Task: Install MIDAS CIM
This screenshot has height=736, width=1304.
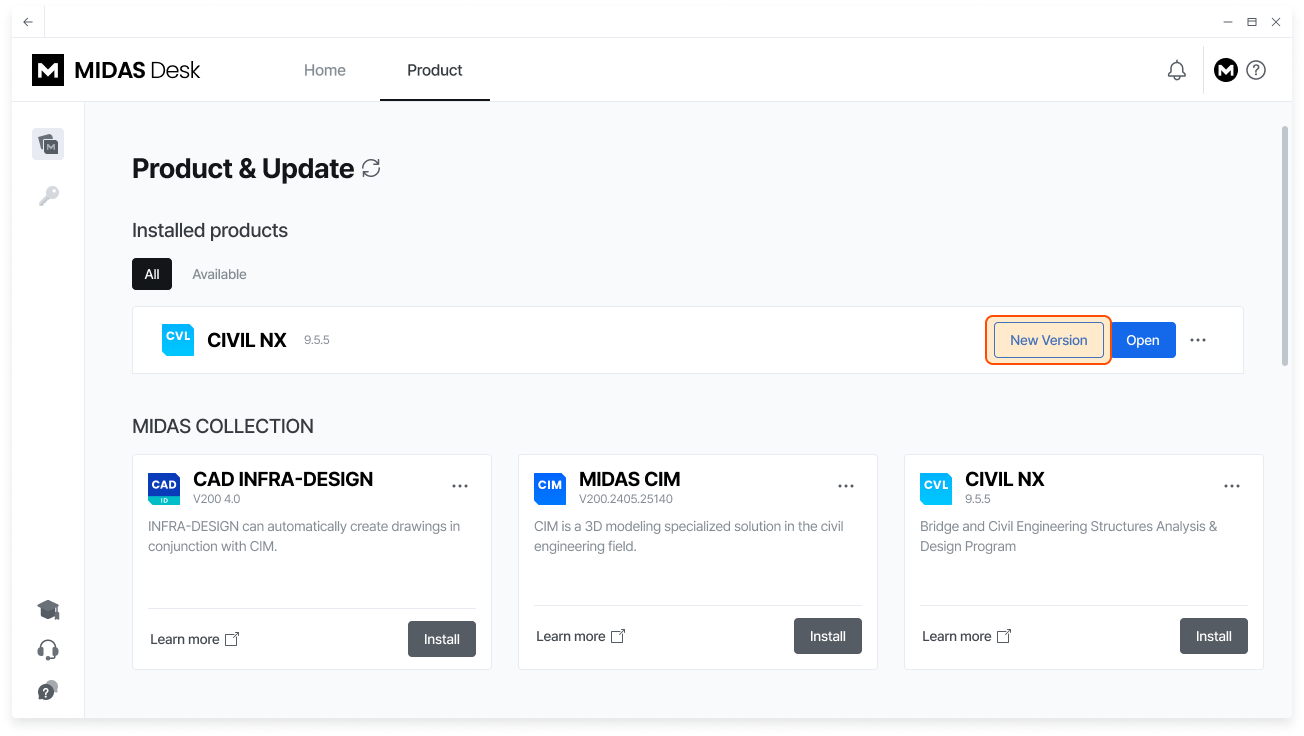Action: click(828, 636)
